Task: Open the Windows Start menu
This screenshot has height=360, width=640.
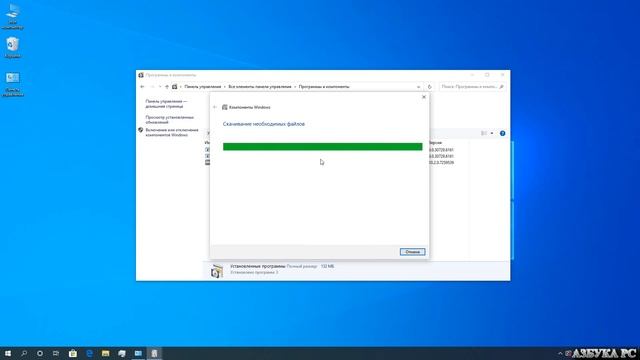Action: coord(8,353)
